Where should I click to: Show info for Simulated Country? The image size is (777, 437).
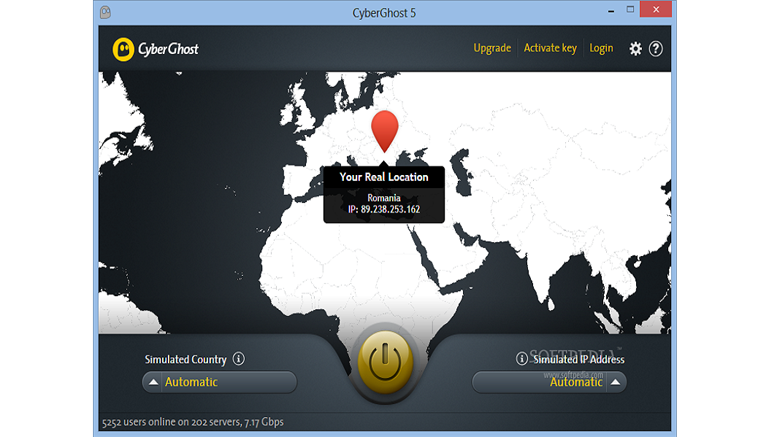(x=238, y=359)
